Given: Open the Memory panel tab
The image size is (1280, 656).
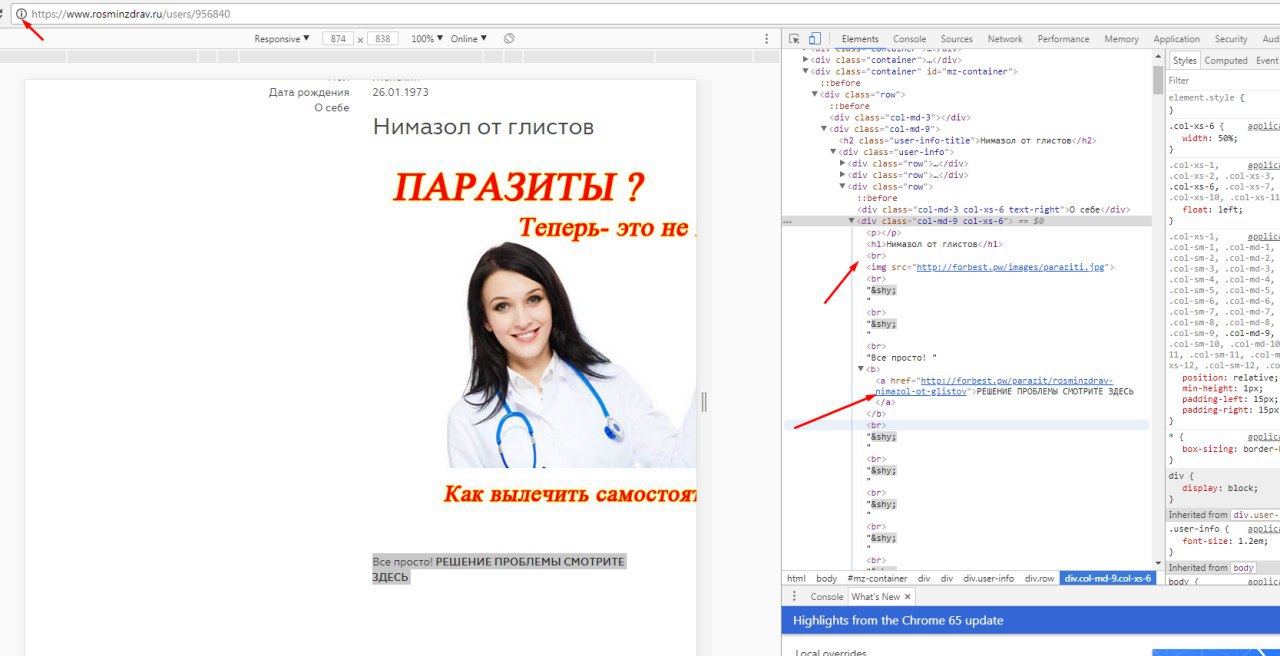Looking at the screenshot, I should tap(1121, 39).
